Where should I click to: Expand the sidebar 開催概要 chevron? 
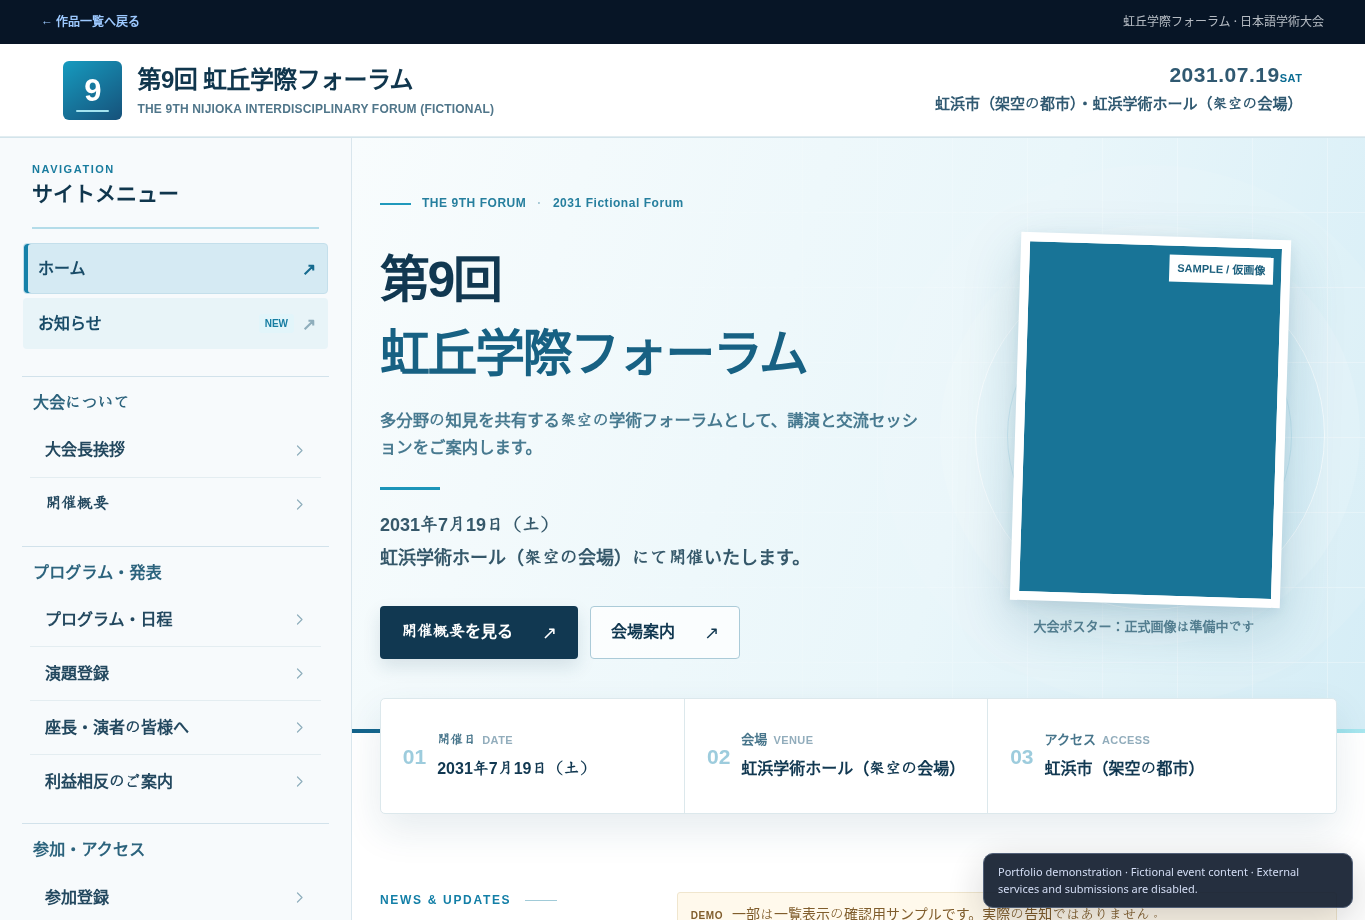click(299, 505)
